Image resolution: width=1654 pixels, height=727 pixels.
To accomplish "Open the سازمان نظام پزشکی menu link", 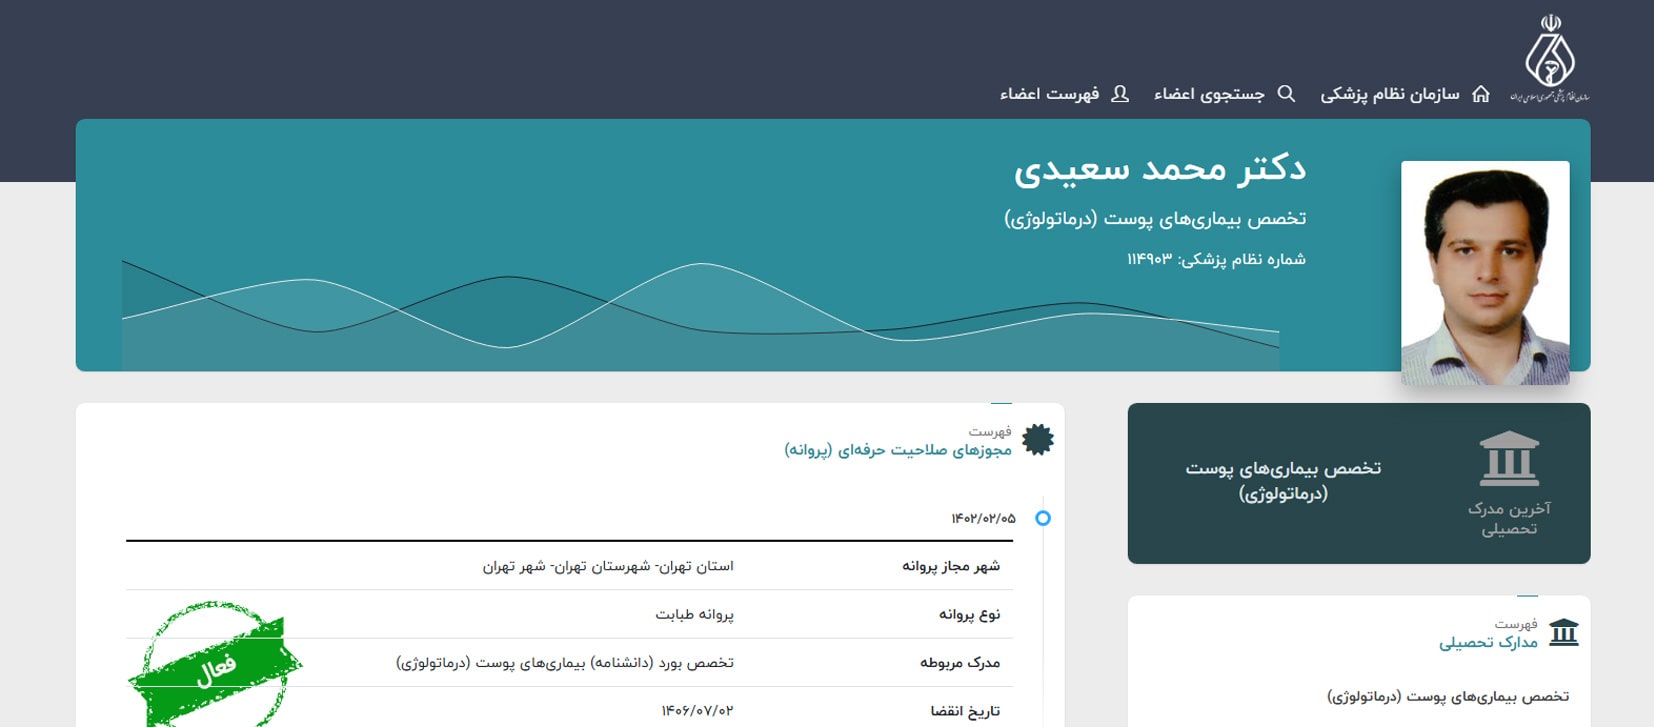I will (x=1390, y=94).
